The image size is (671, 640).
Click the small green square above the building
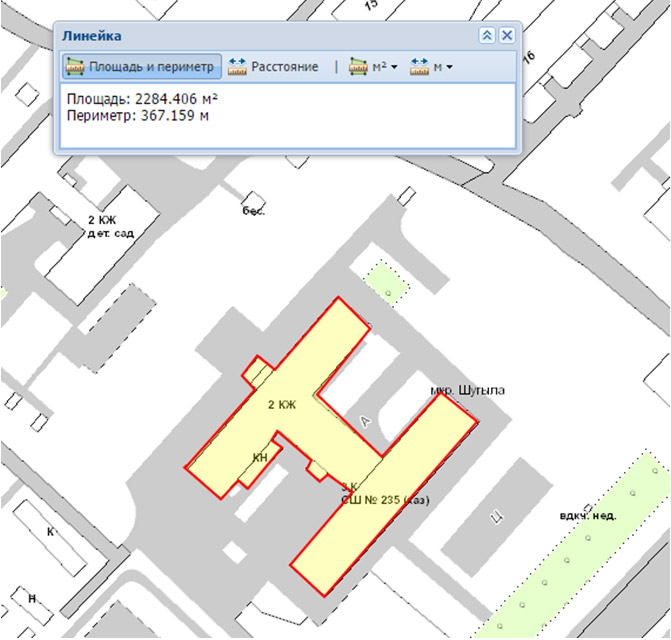point(386,279)
